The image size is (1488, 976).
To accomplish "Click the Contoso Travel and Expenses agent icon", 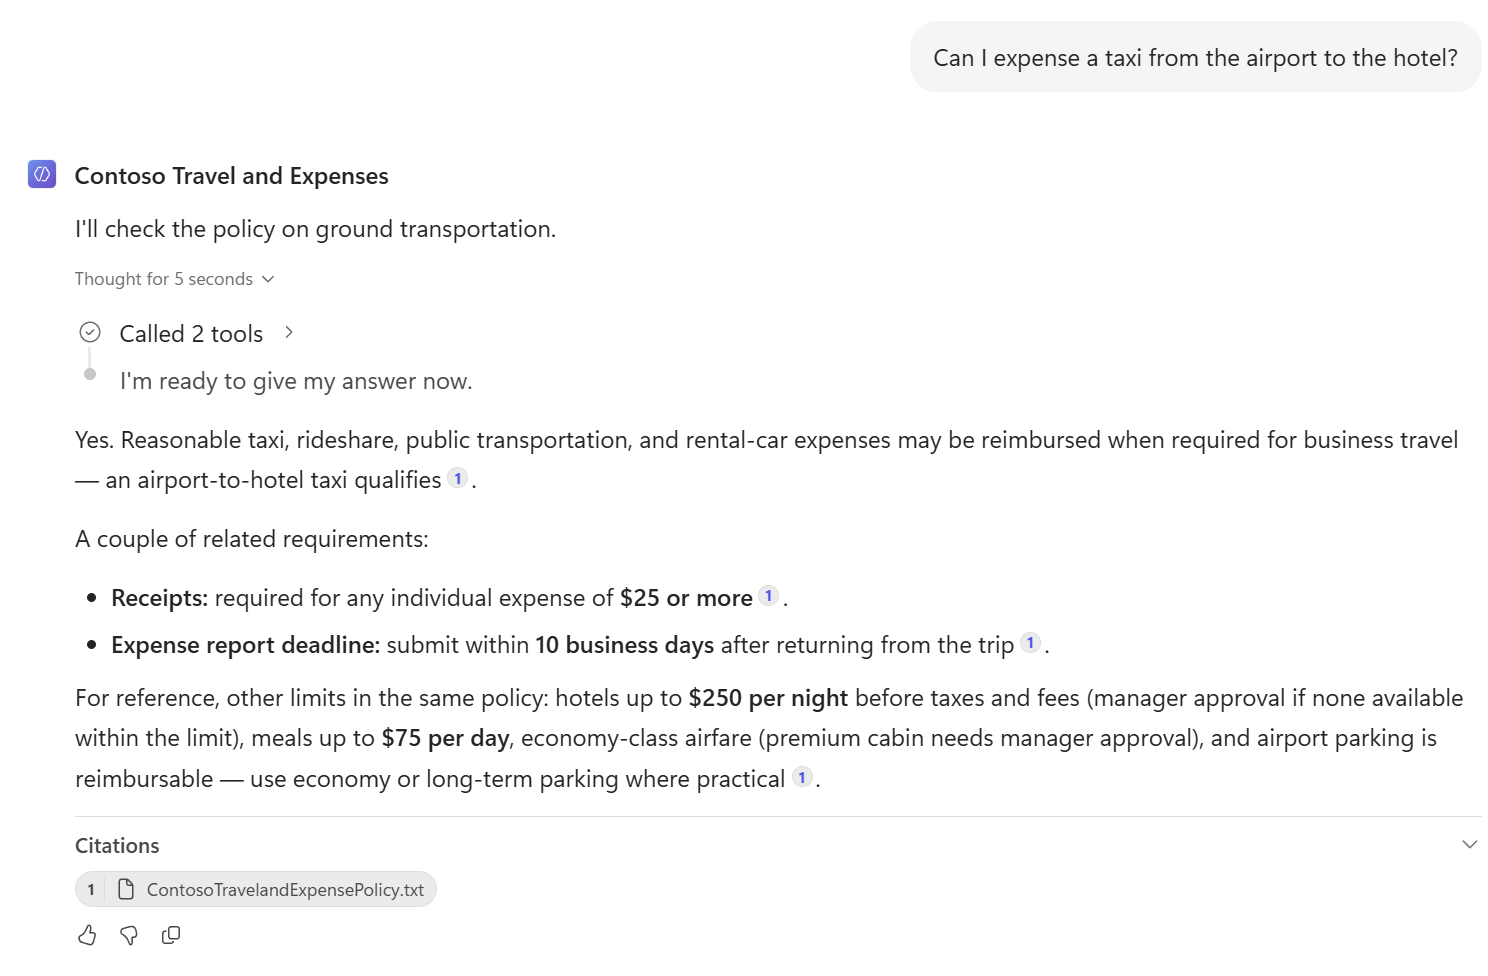I will 42,175.
